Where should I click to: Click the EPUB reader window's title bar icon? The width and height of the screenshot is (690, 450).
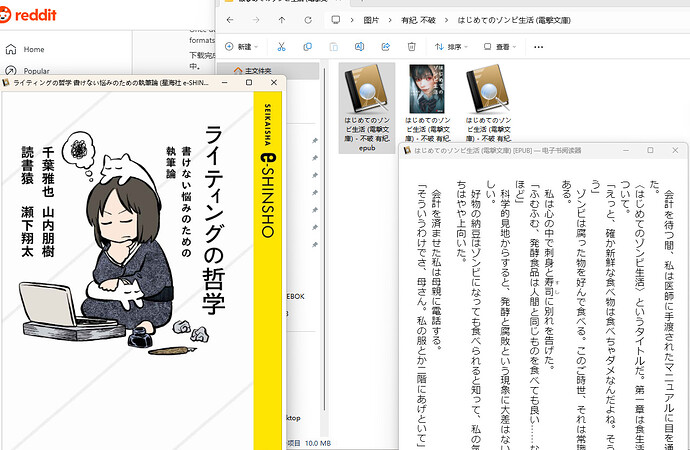407,150
